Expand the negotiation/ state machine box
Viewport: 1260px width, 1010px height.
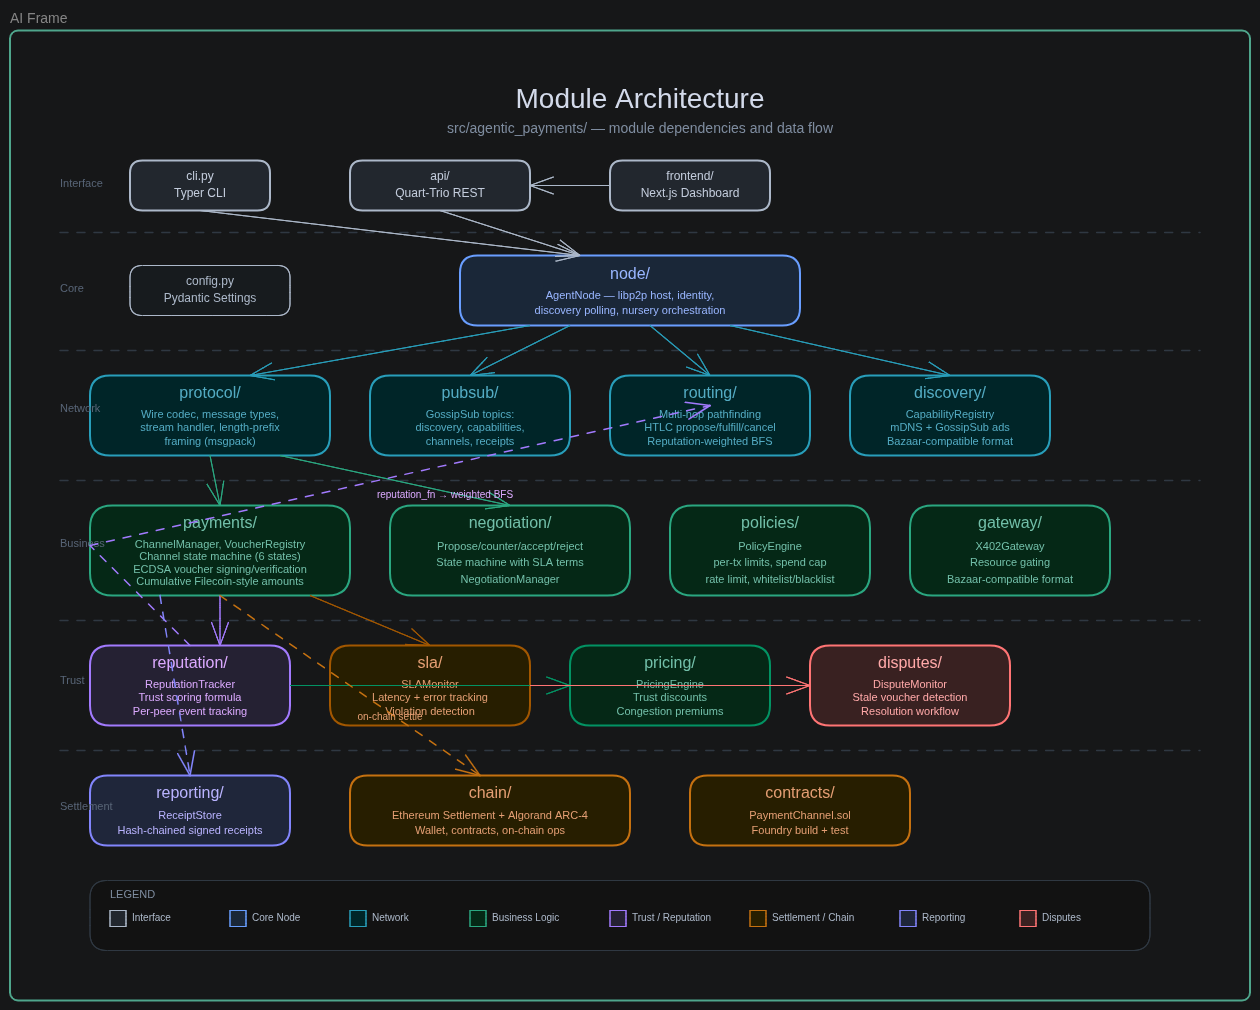[509, 550]
